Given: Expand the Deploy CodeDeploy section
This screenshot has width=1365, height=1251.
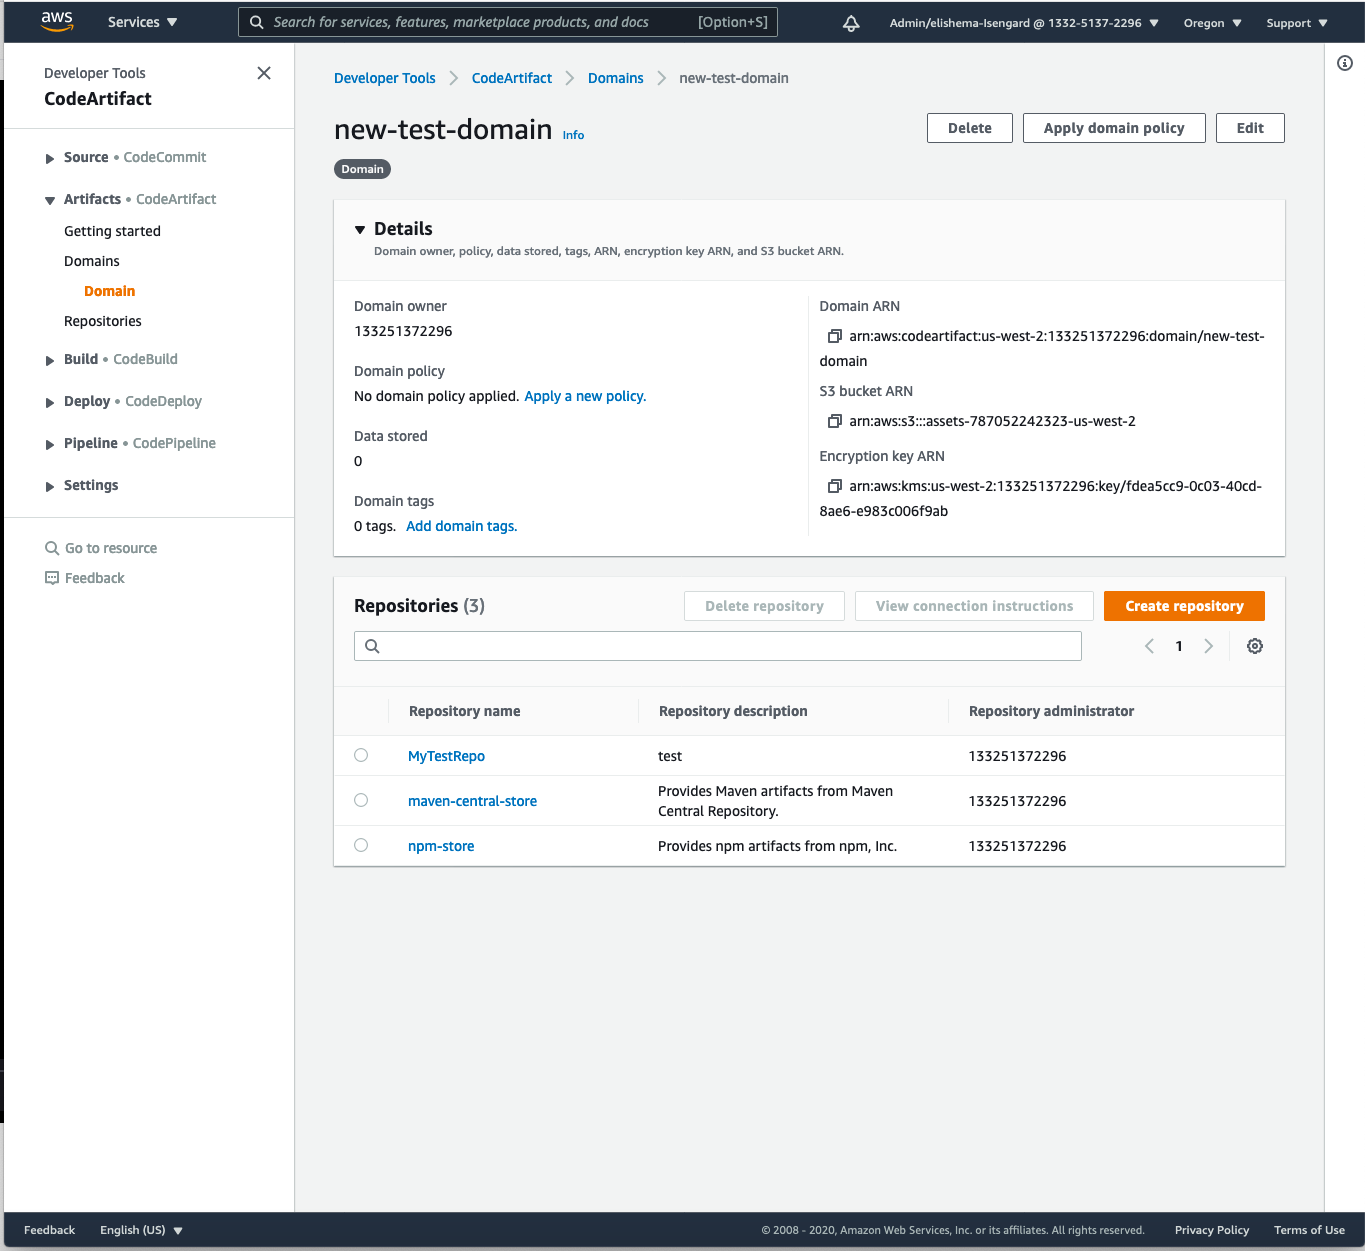Looking at the screenshot, I should coord(50,402).
